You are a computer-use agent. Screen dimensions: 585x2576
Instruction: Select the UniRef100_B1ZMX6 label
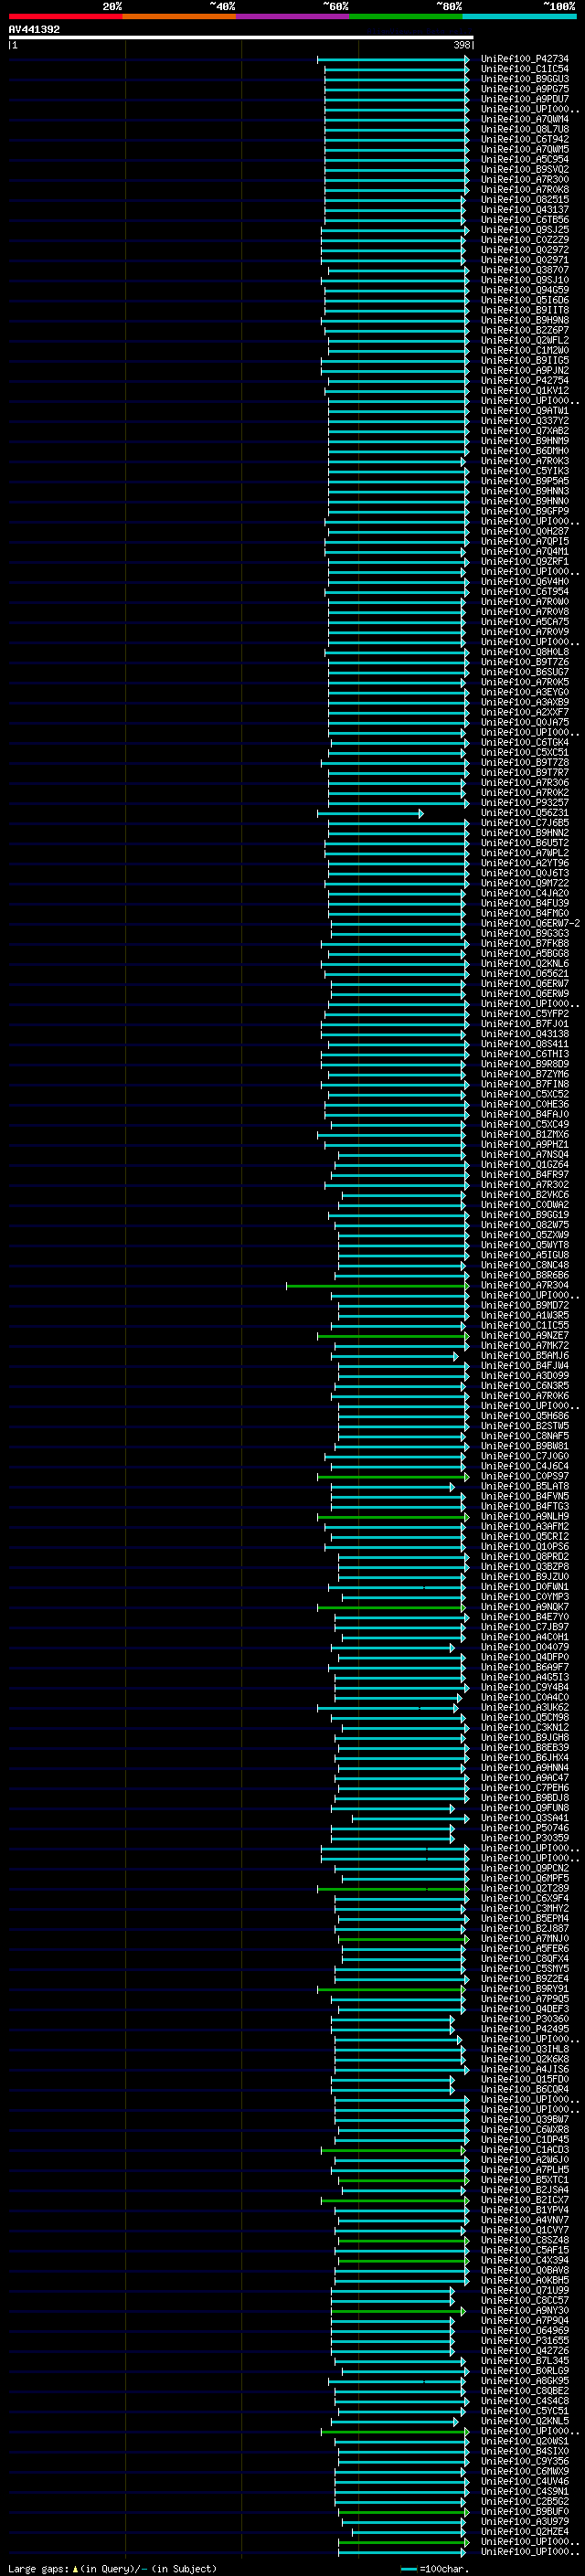click(x=525, y=1135)
